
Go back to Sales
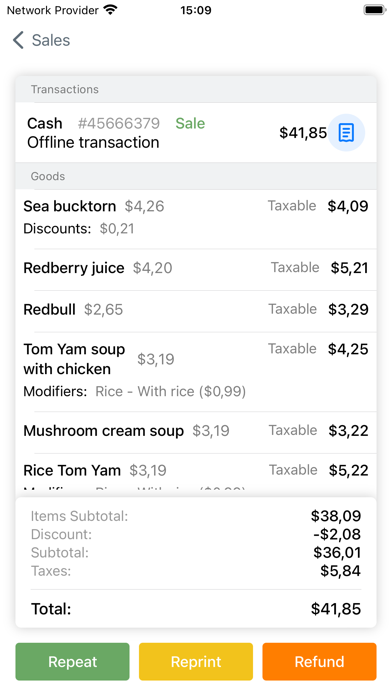pyautogui.click(x=41, y=40)
